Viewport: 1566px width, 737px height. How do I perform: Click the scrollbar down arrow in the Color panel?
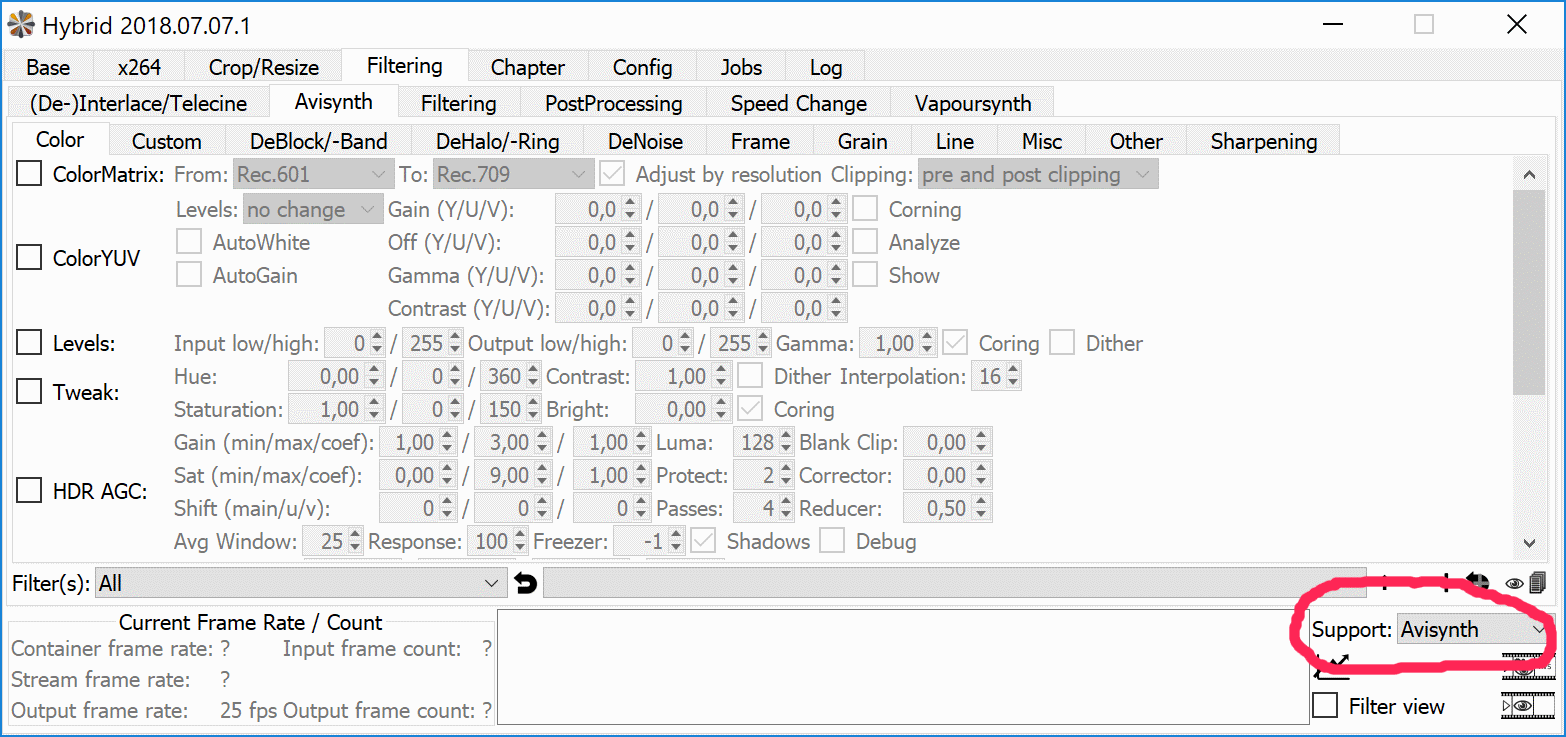point(1528,543)
